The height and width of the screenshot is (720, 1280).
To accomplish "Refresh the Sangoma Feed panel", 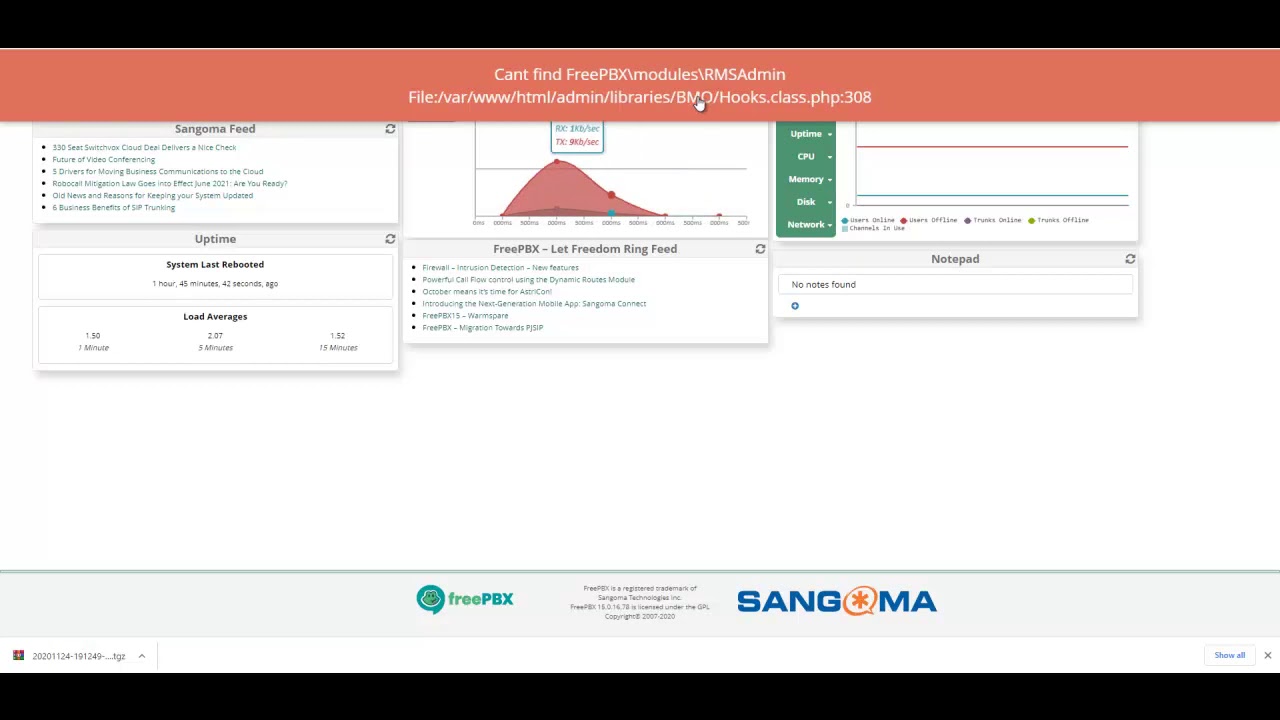I will 390,129.
